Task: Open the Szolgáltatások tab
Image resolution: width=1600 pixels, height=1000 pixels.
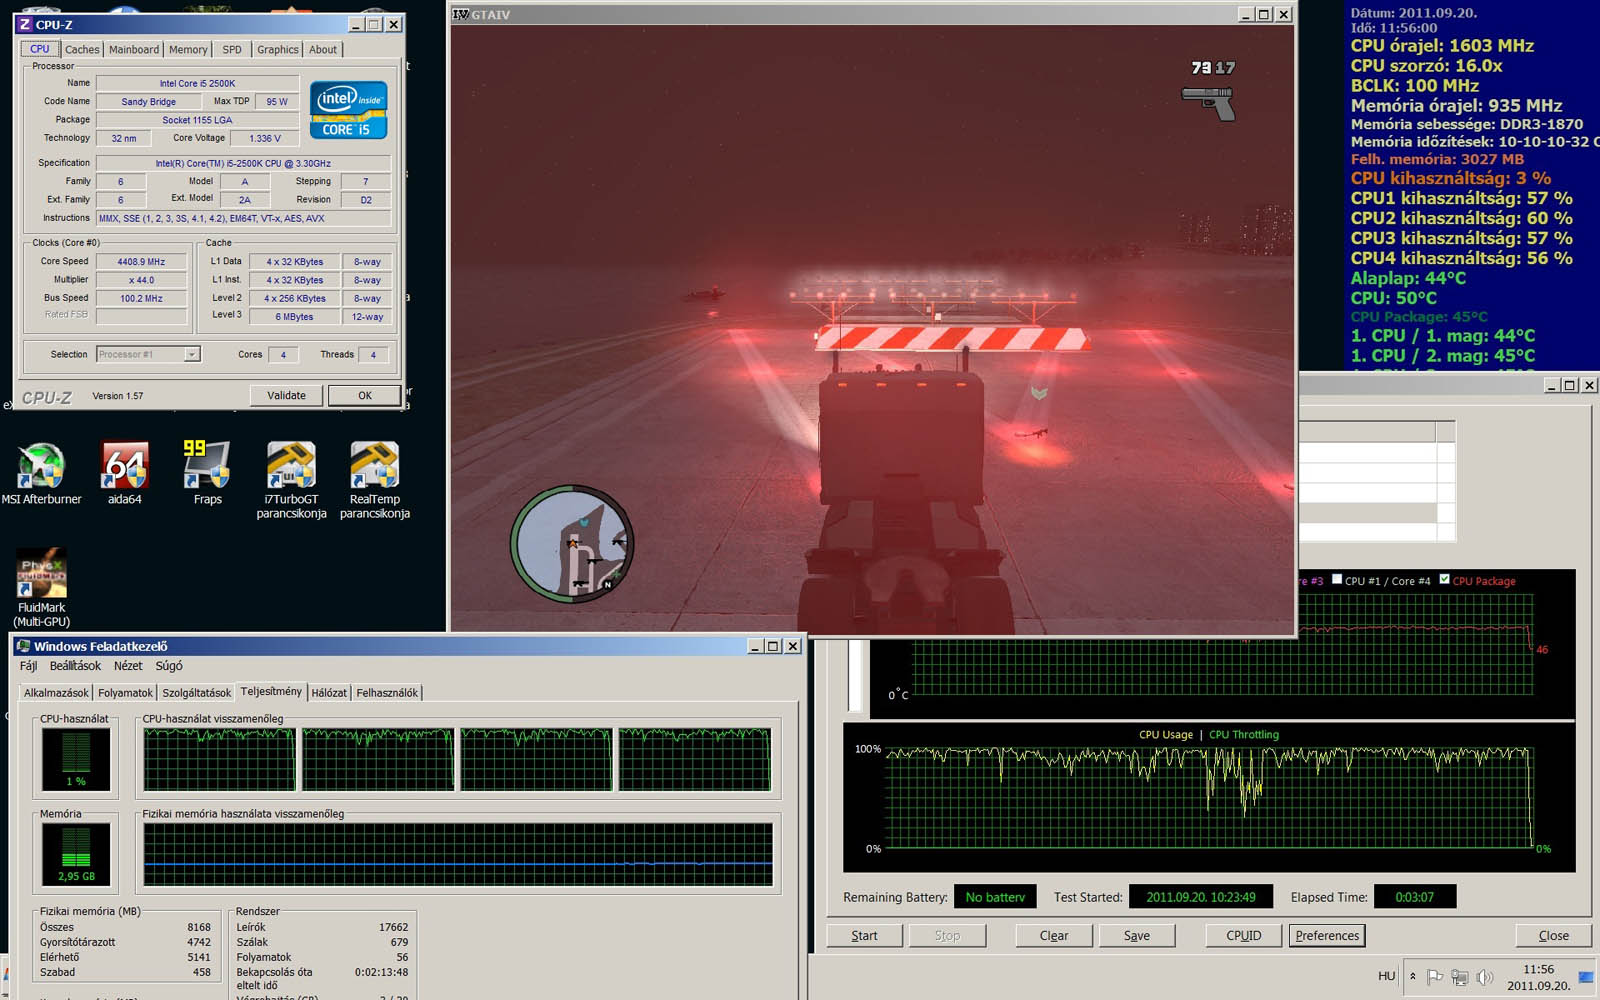Action: pyautogui.click(x=196, y=692)
